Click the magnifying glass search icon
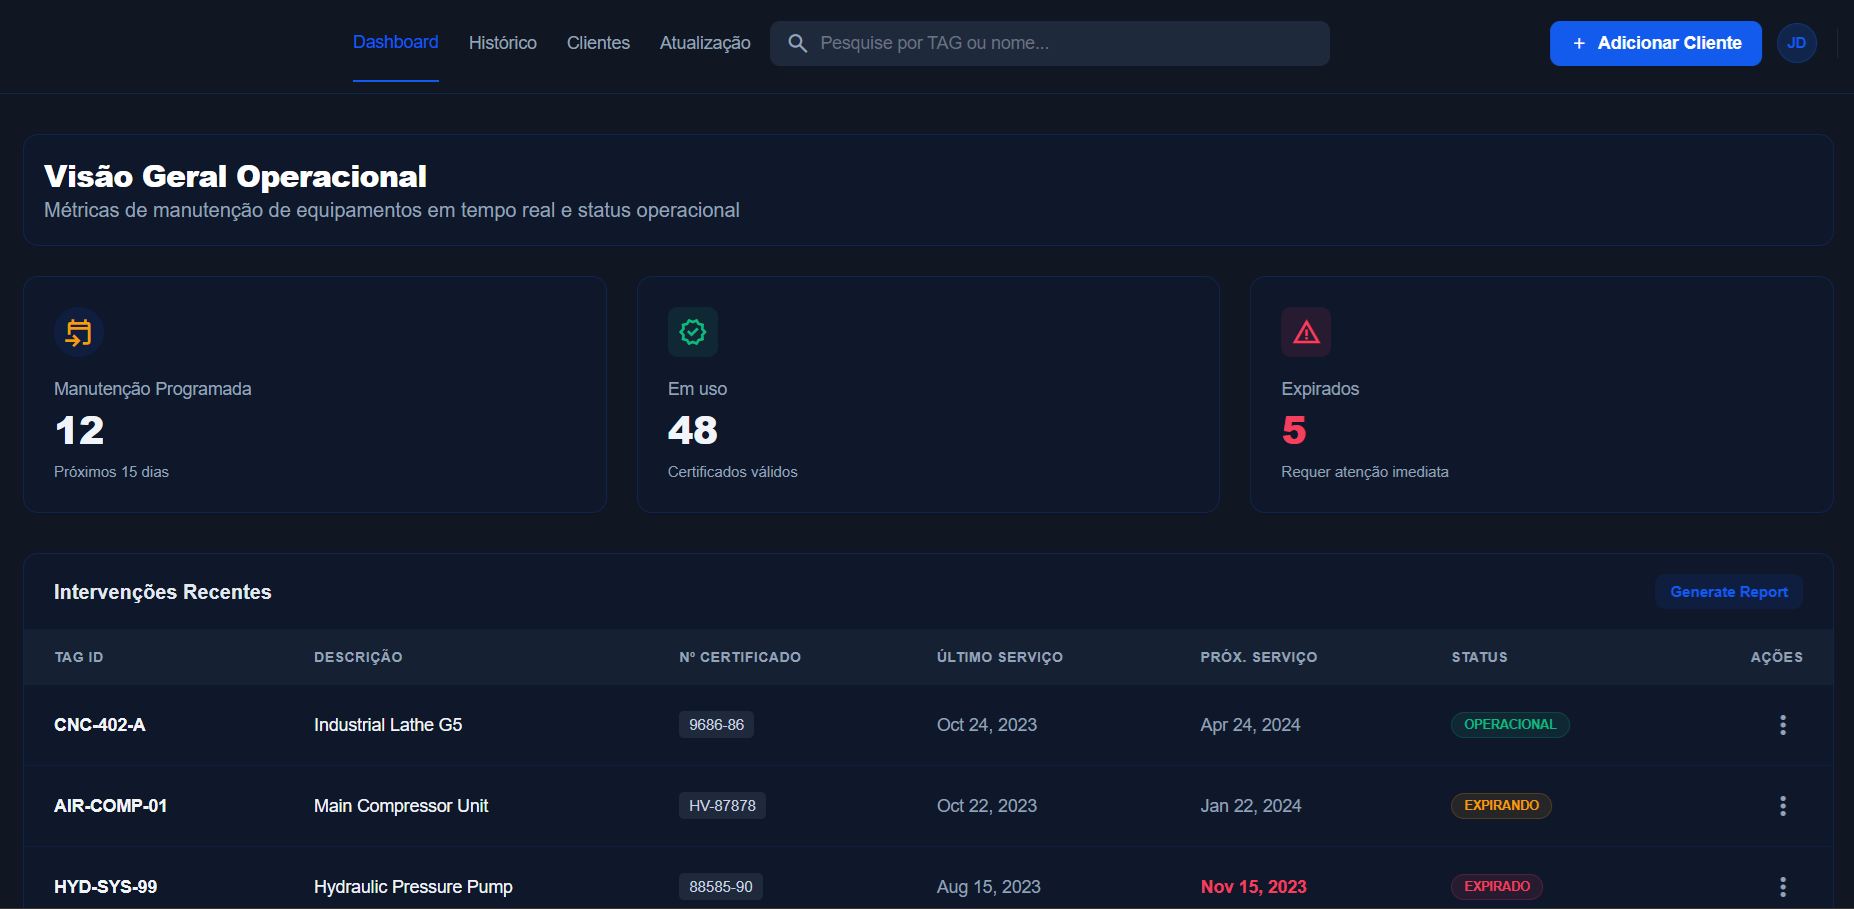1854x909 pixels. [x=797, y=43]
